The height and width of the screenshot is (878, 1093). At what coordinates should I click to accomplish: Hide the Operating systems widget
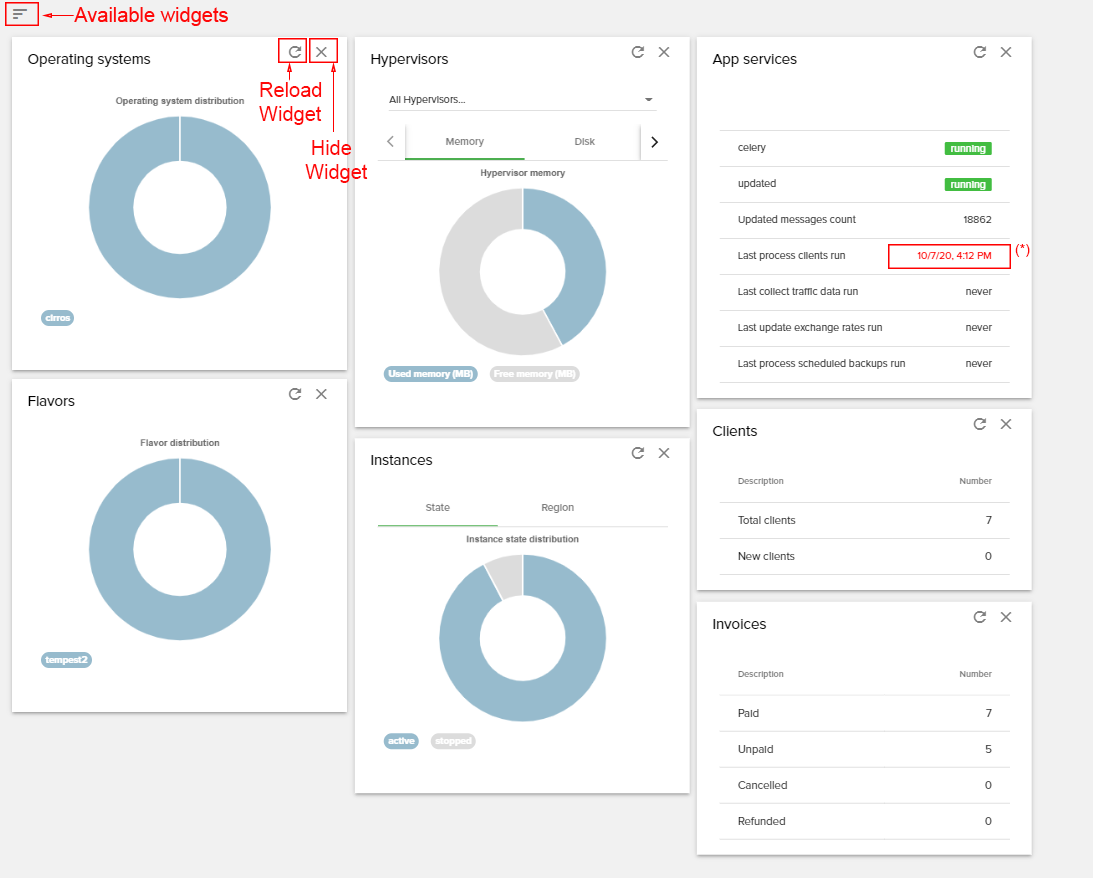(x=322, y=51)
